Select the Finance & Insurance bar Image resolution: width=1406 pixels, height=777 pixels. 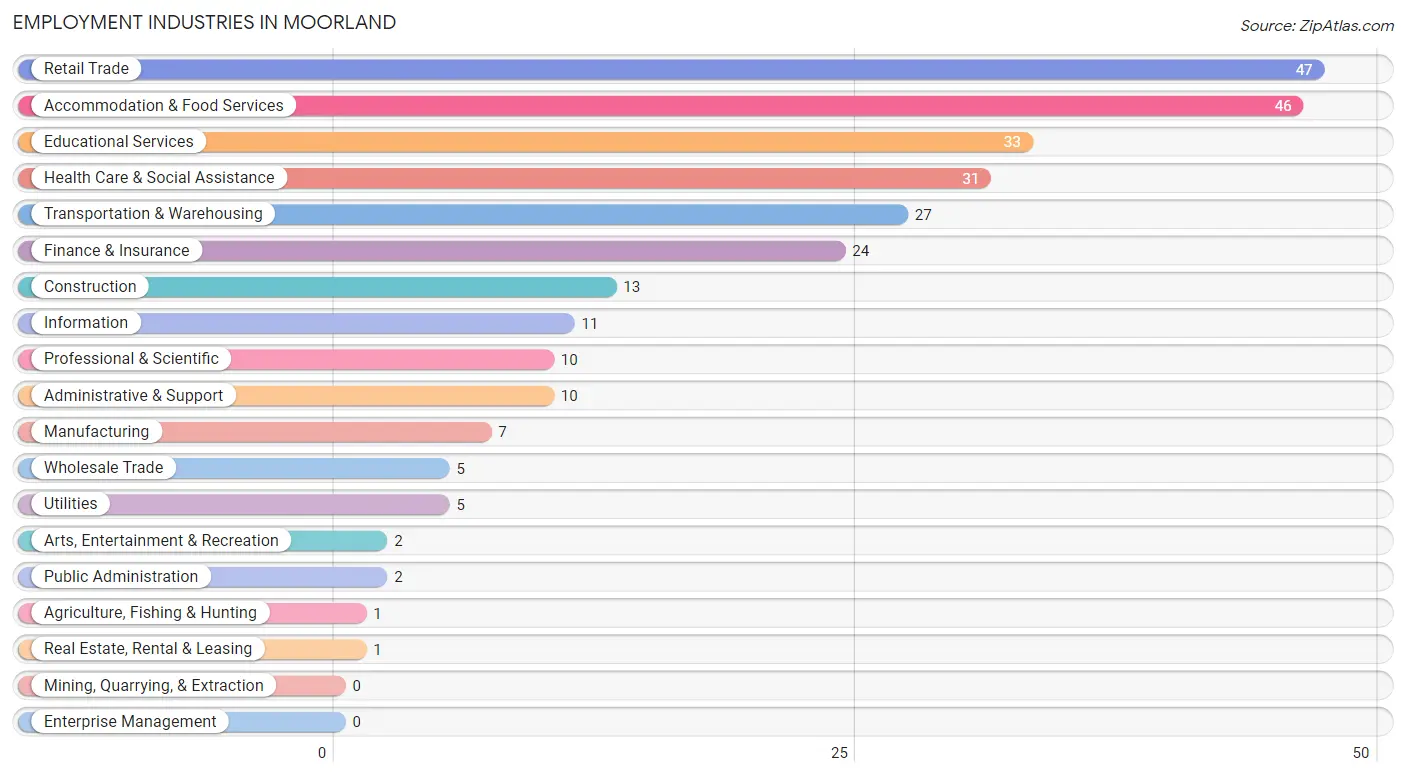(x=432, y=250)
